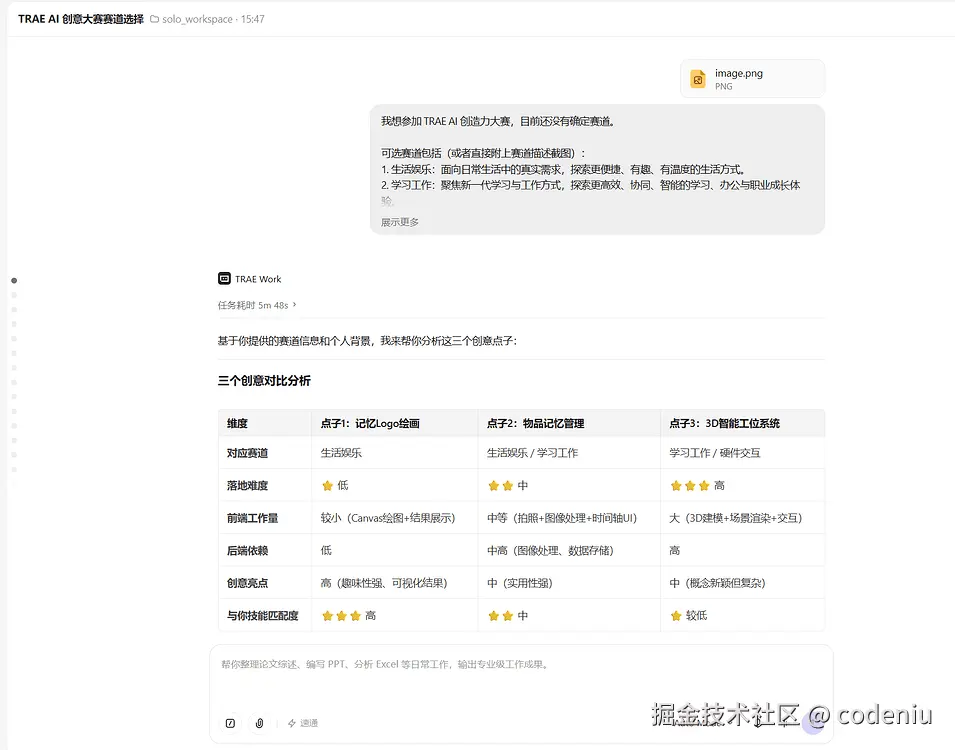Click the 与你技能匹配度 row label
Viewport: 955px width, 750px height.
coord(263,615)
